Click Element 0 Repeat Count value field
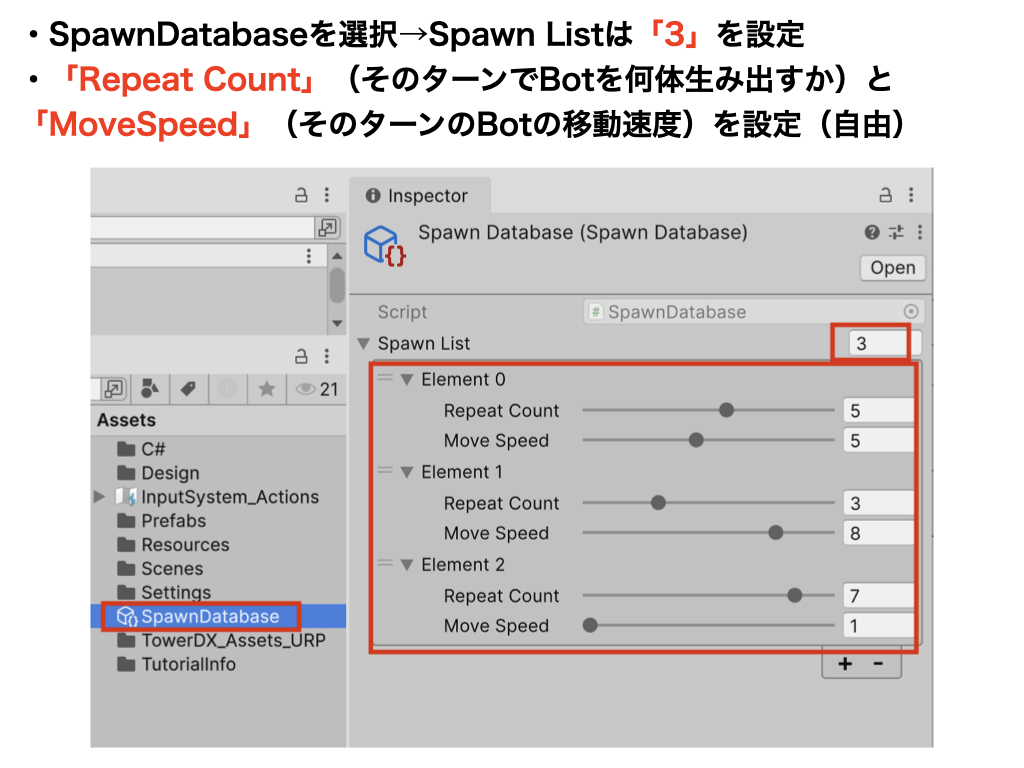The width and height of the screenshot is (1024, 768). 878,411
